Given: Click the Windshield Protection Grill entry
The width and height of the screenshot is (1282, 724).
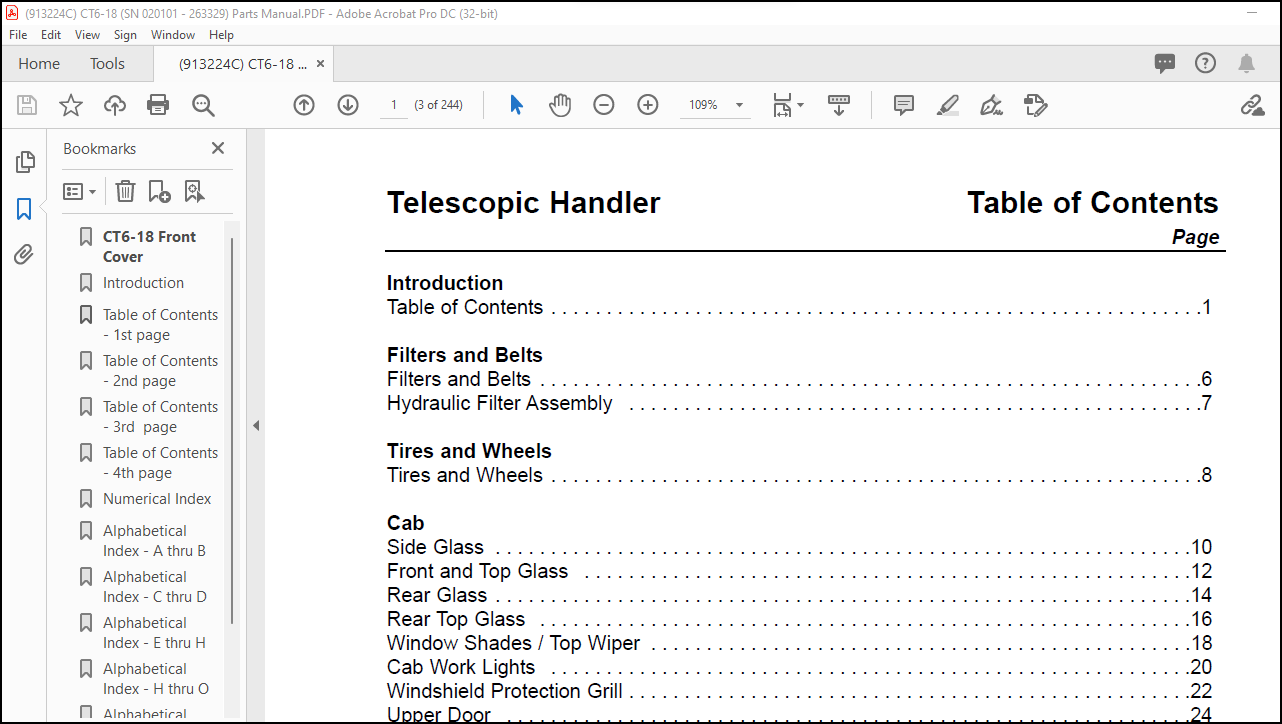Looking at the screenshot, I should (x=504, y=691).
